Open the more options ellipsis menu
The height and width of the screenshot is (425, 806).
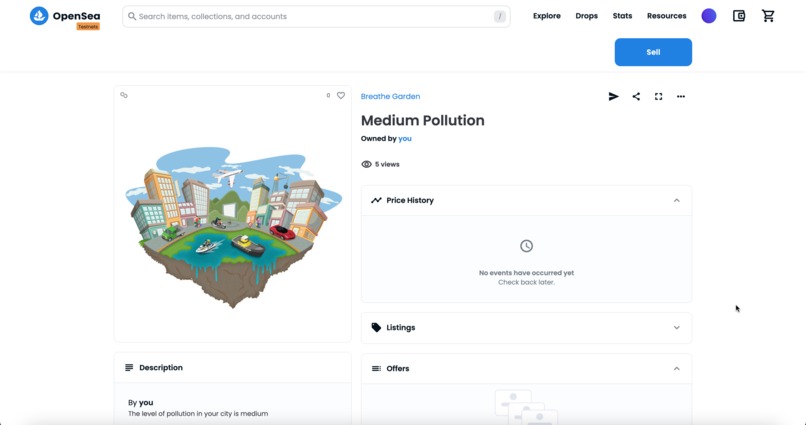[x=681, y=97]
